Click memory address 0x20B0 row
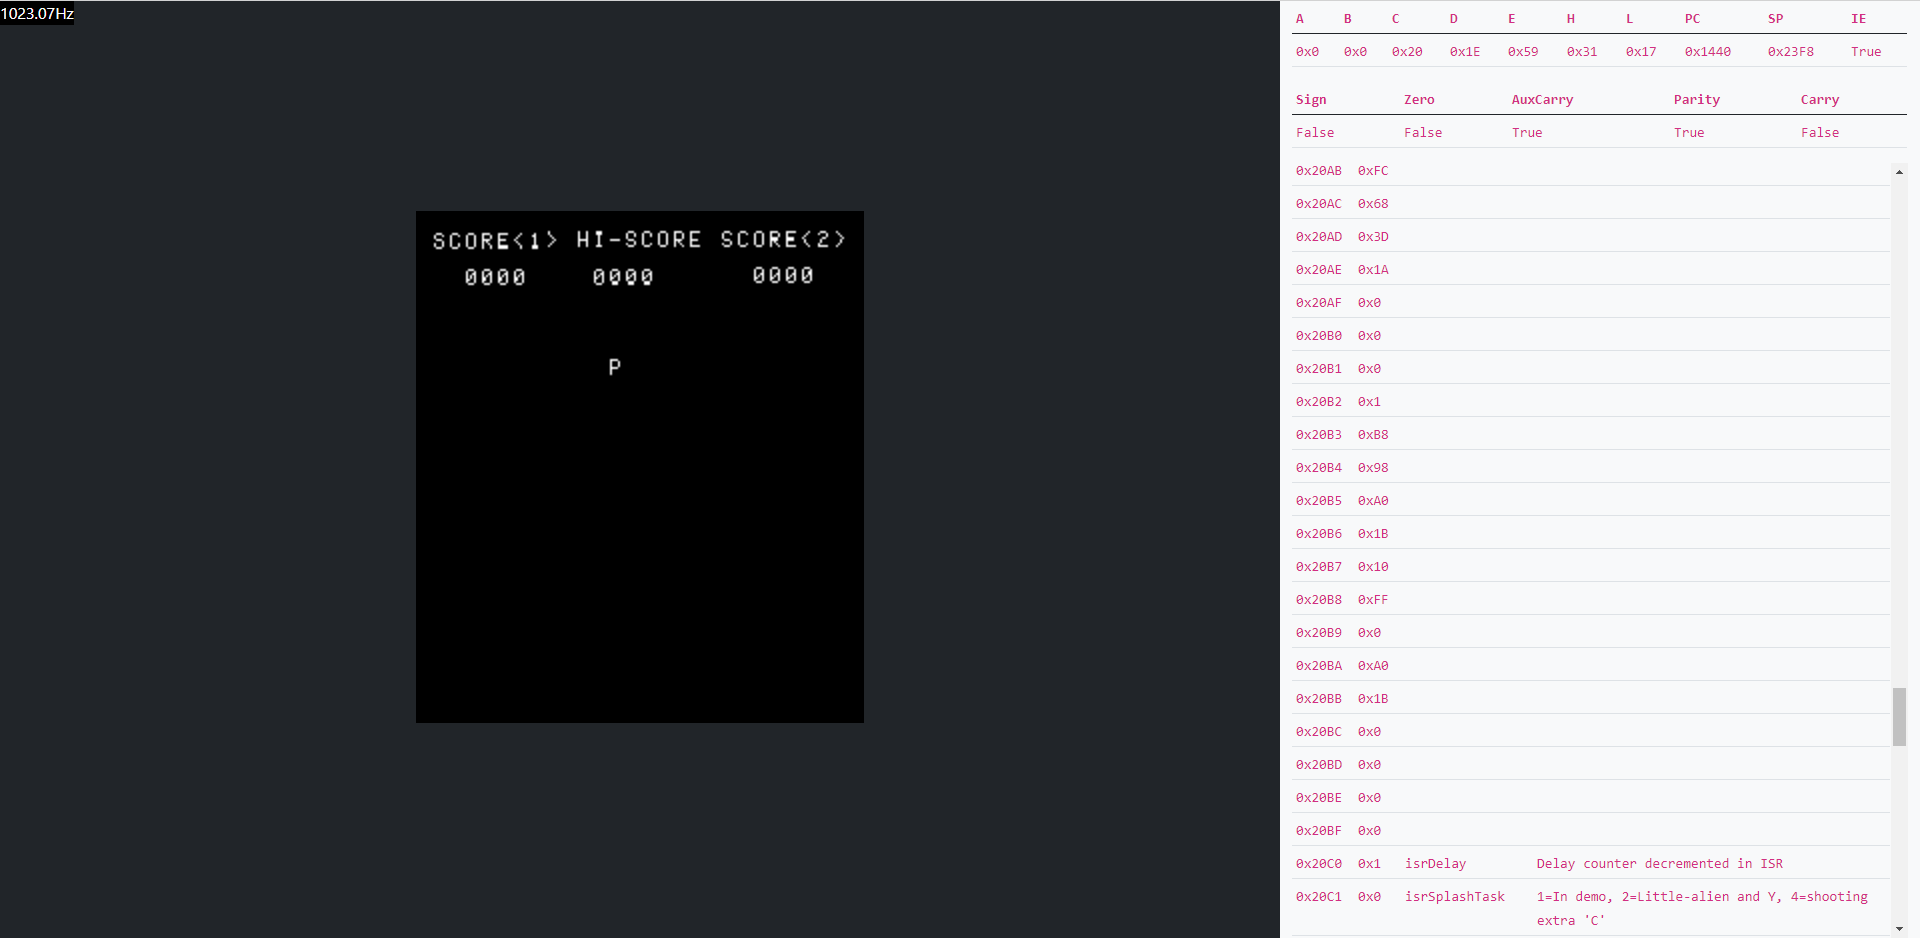 (1591, 336)
